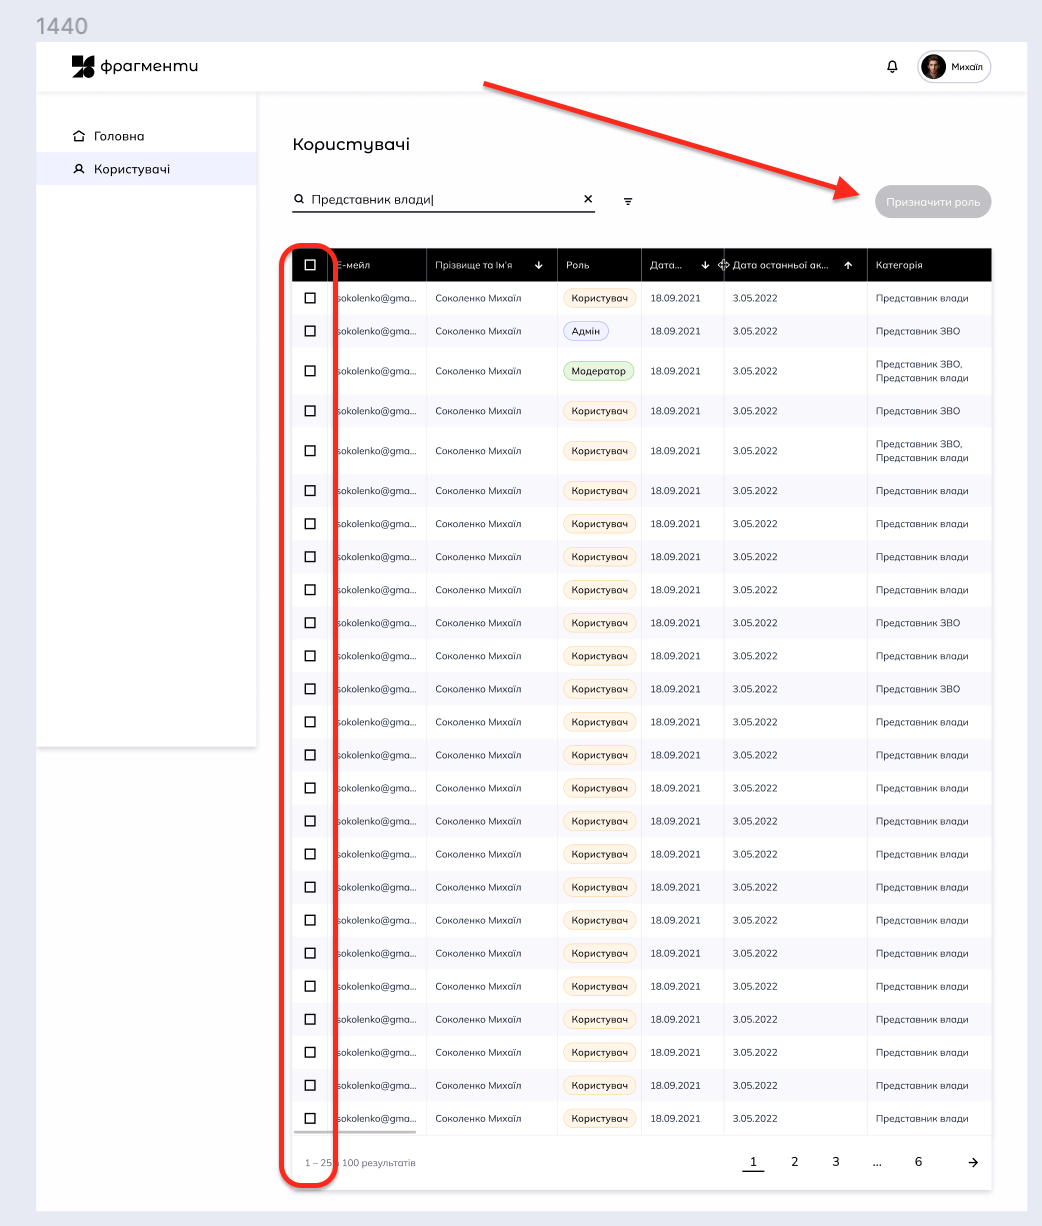The width and height of the screenshot is (1042, 1226).
Task: Click the column move icon in Дата header
Action: (x=723, y=264)
